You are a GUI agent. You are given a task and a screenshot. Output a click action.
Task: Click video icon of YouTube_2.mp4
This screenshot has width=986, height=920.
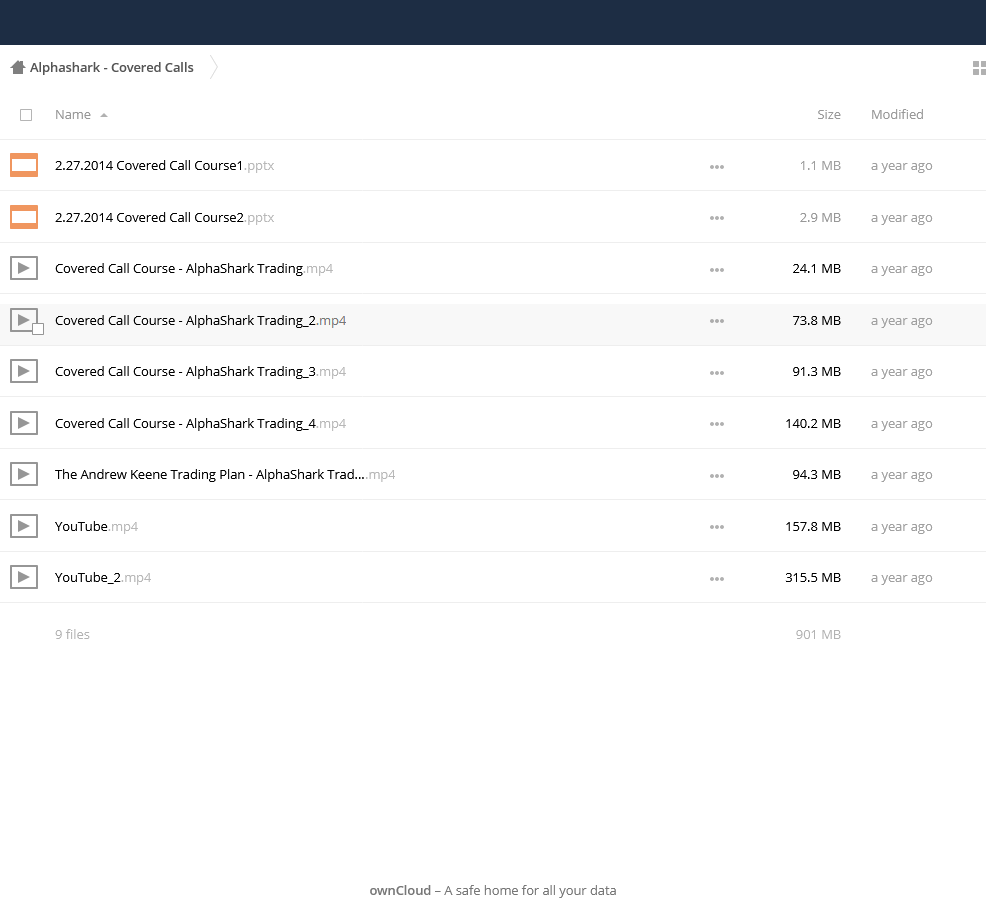click(24, 577)
